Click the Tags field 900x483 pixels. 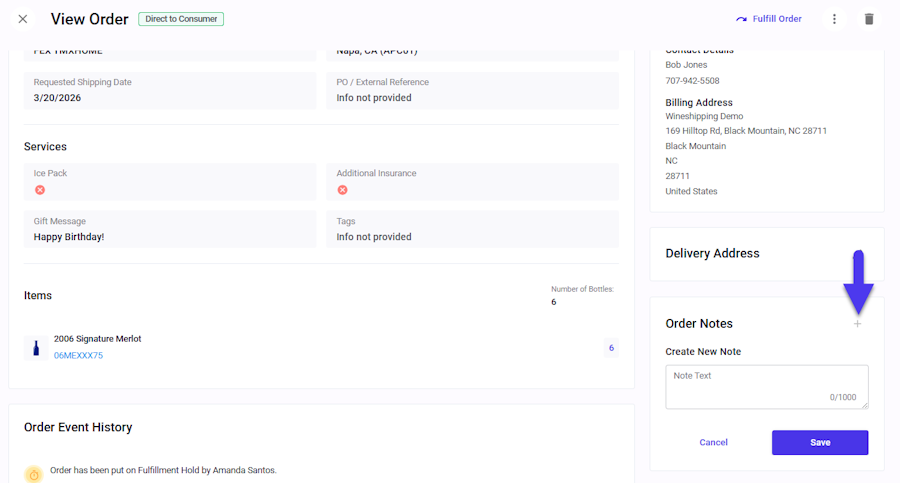click(472, 229)
